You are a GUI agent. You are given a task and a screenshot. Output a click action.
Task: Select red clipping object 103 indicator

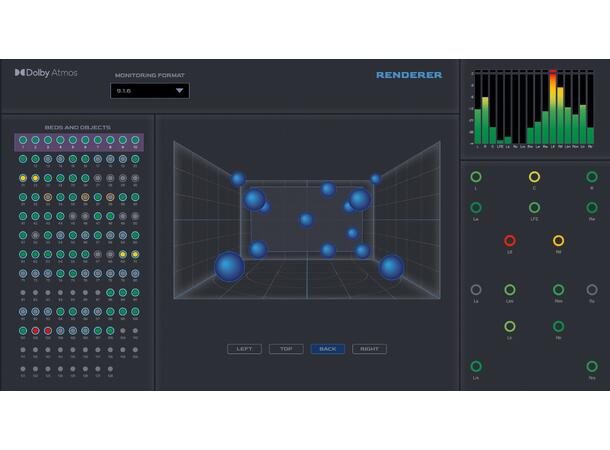point(48,331)
